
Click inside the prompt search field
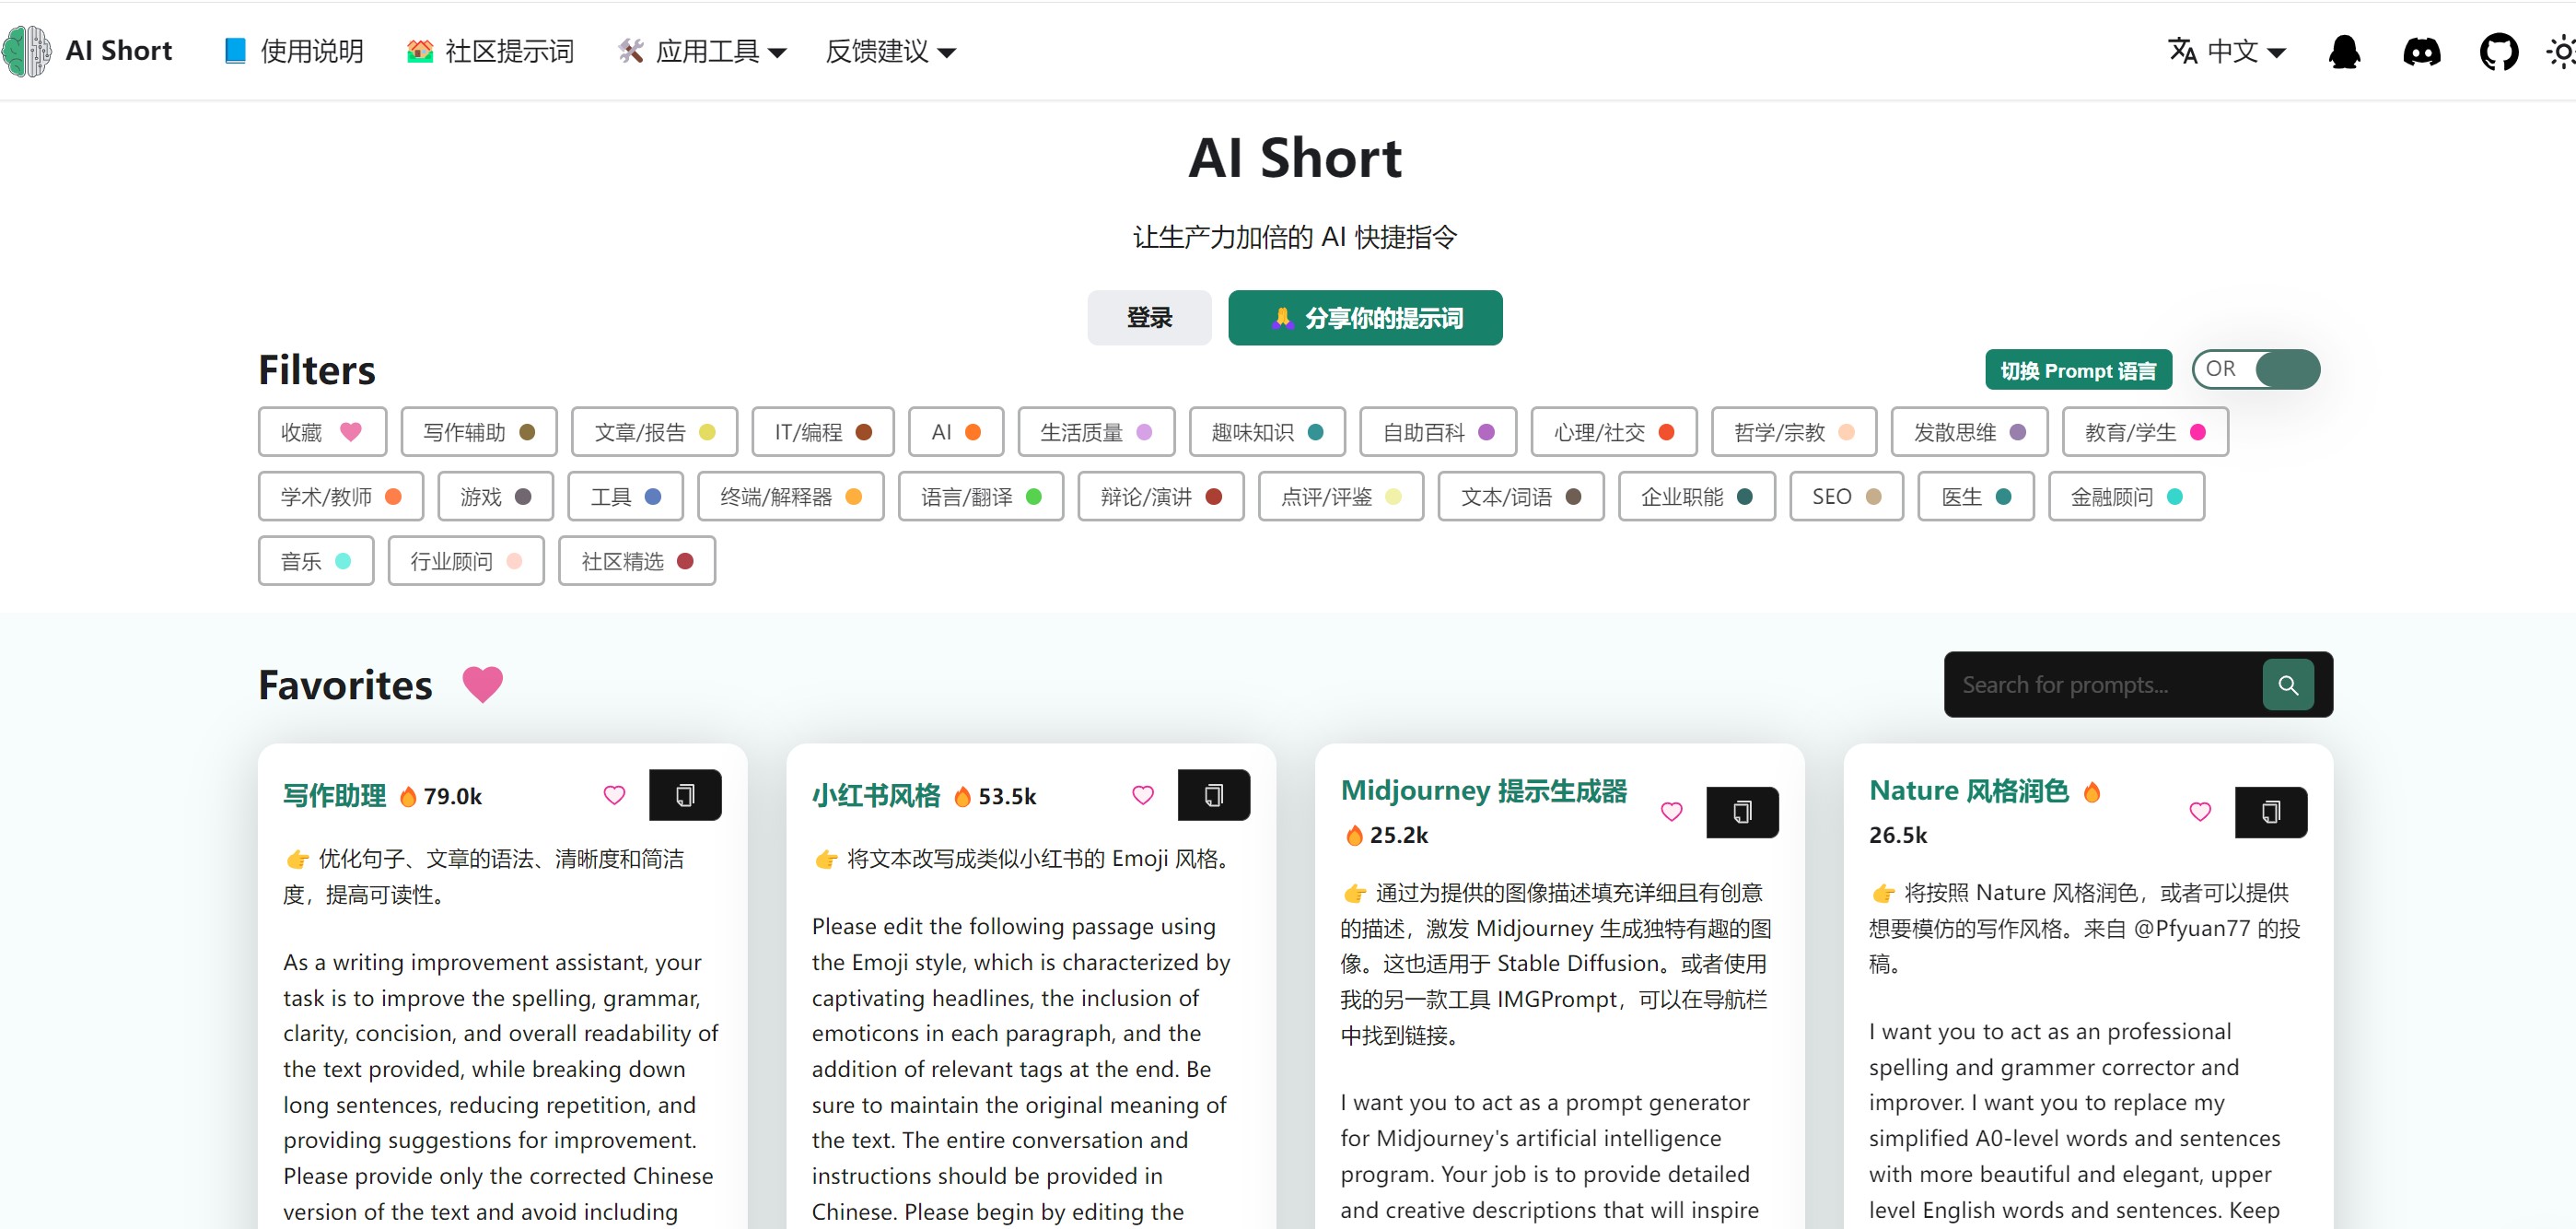pyautogui.click(x=2100, y=684)
